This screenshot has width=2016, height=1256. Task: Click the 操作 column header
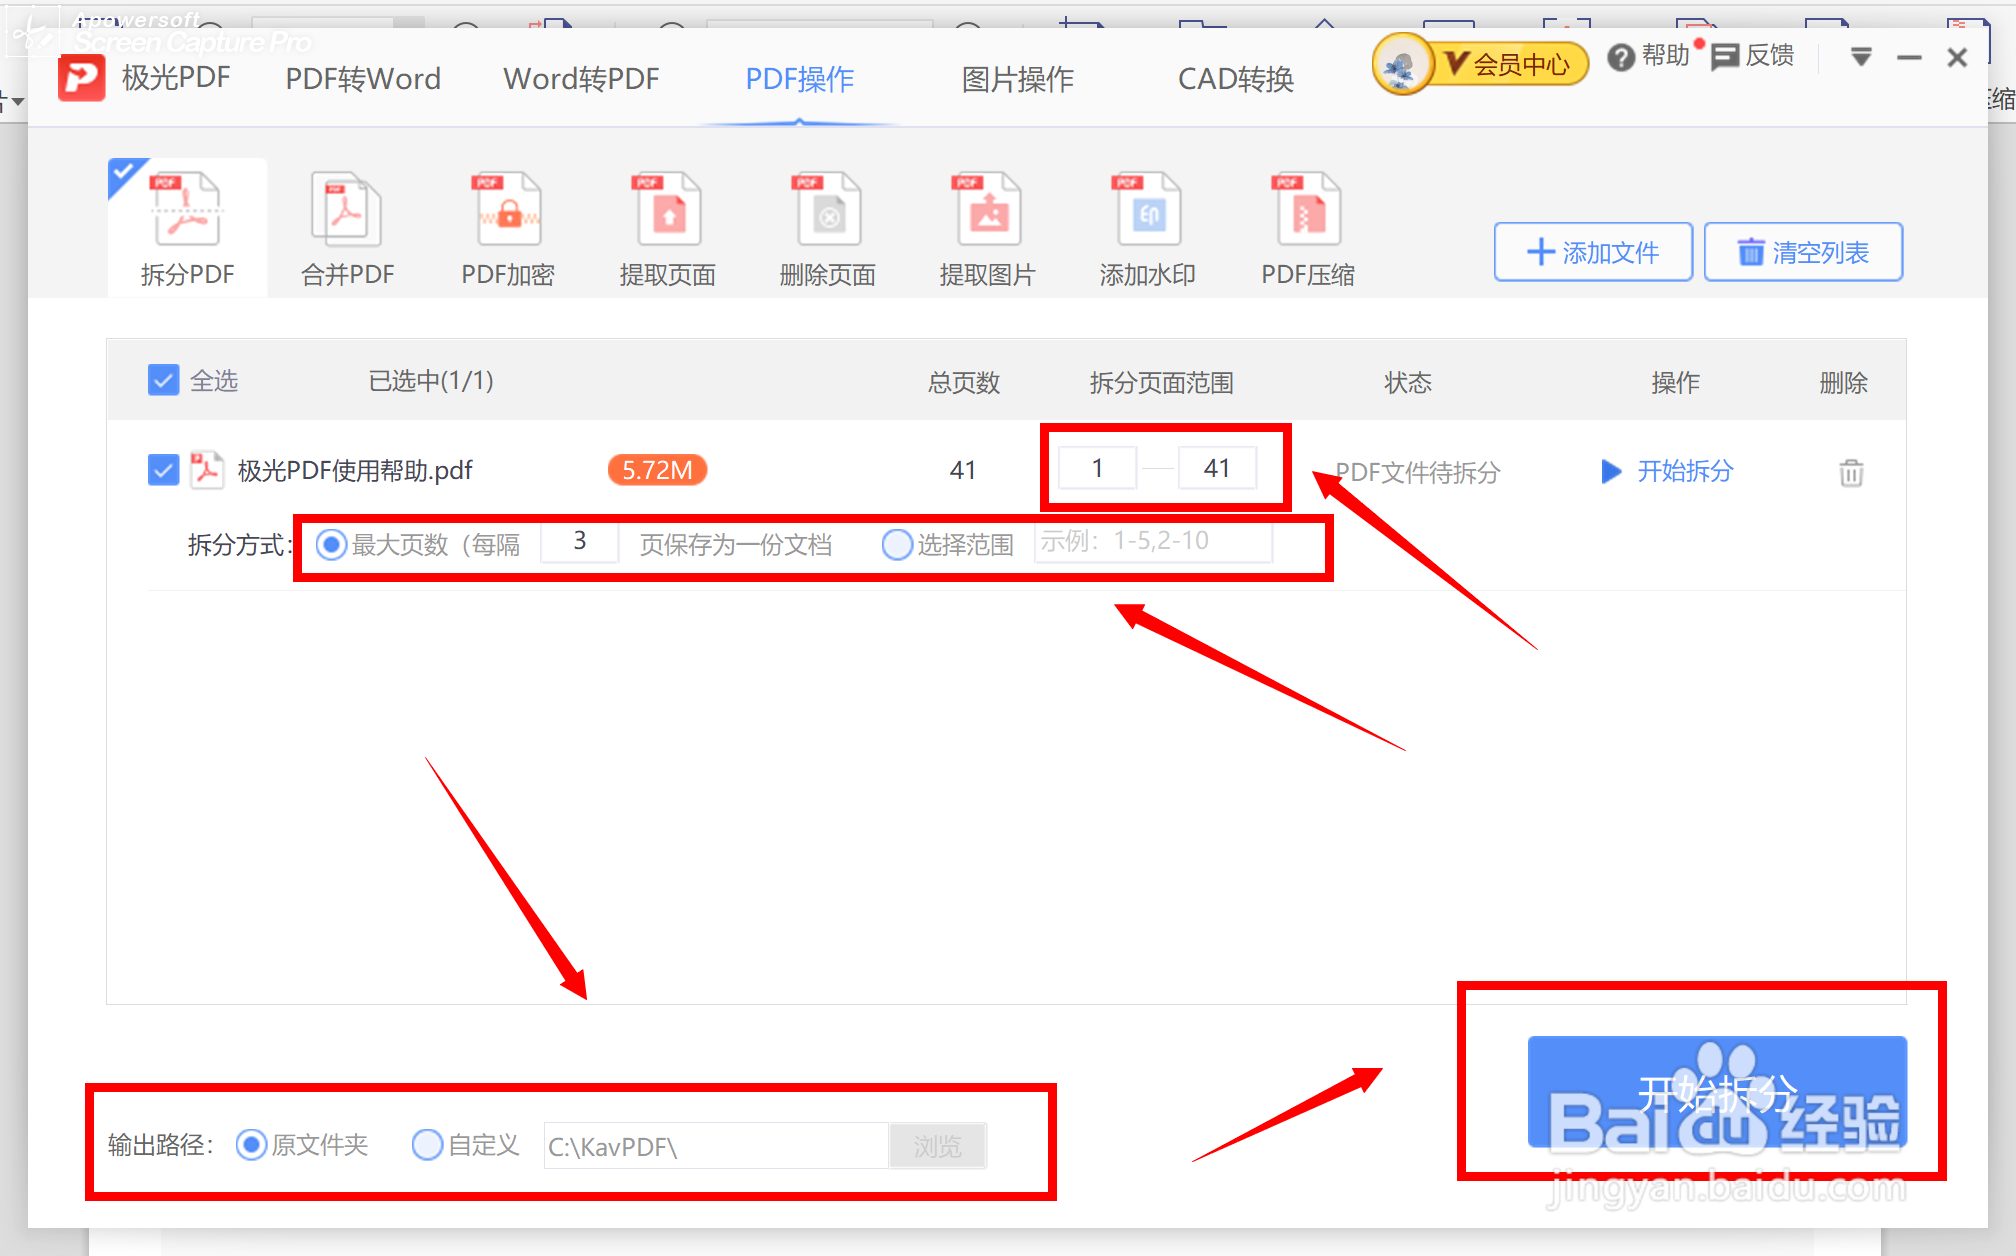(1676, 382)
